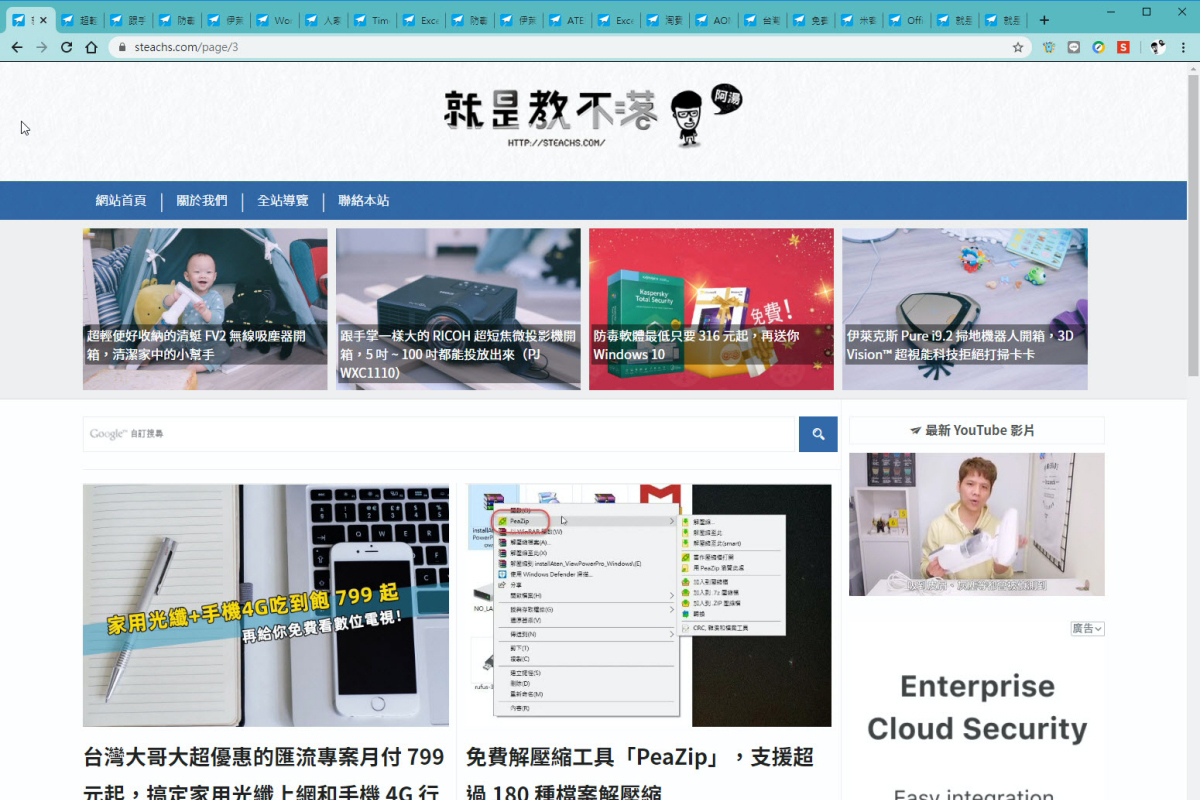
Task: Open the LINE browser extension
Action: tap(1073, 47)
